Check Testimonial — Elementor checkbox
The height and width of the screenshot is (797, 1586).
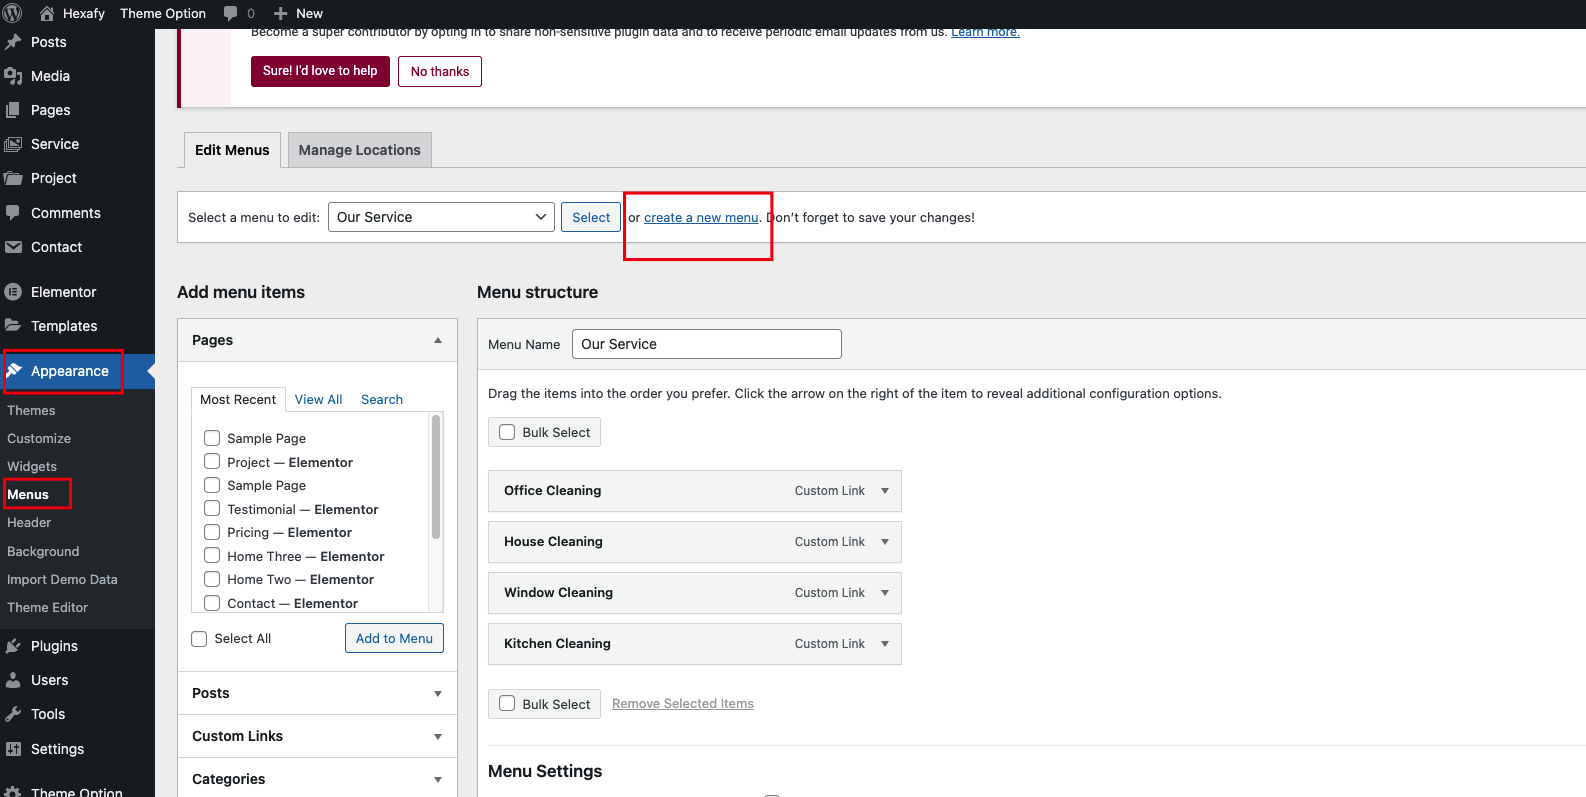tap(212, 508)
